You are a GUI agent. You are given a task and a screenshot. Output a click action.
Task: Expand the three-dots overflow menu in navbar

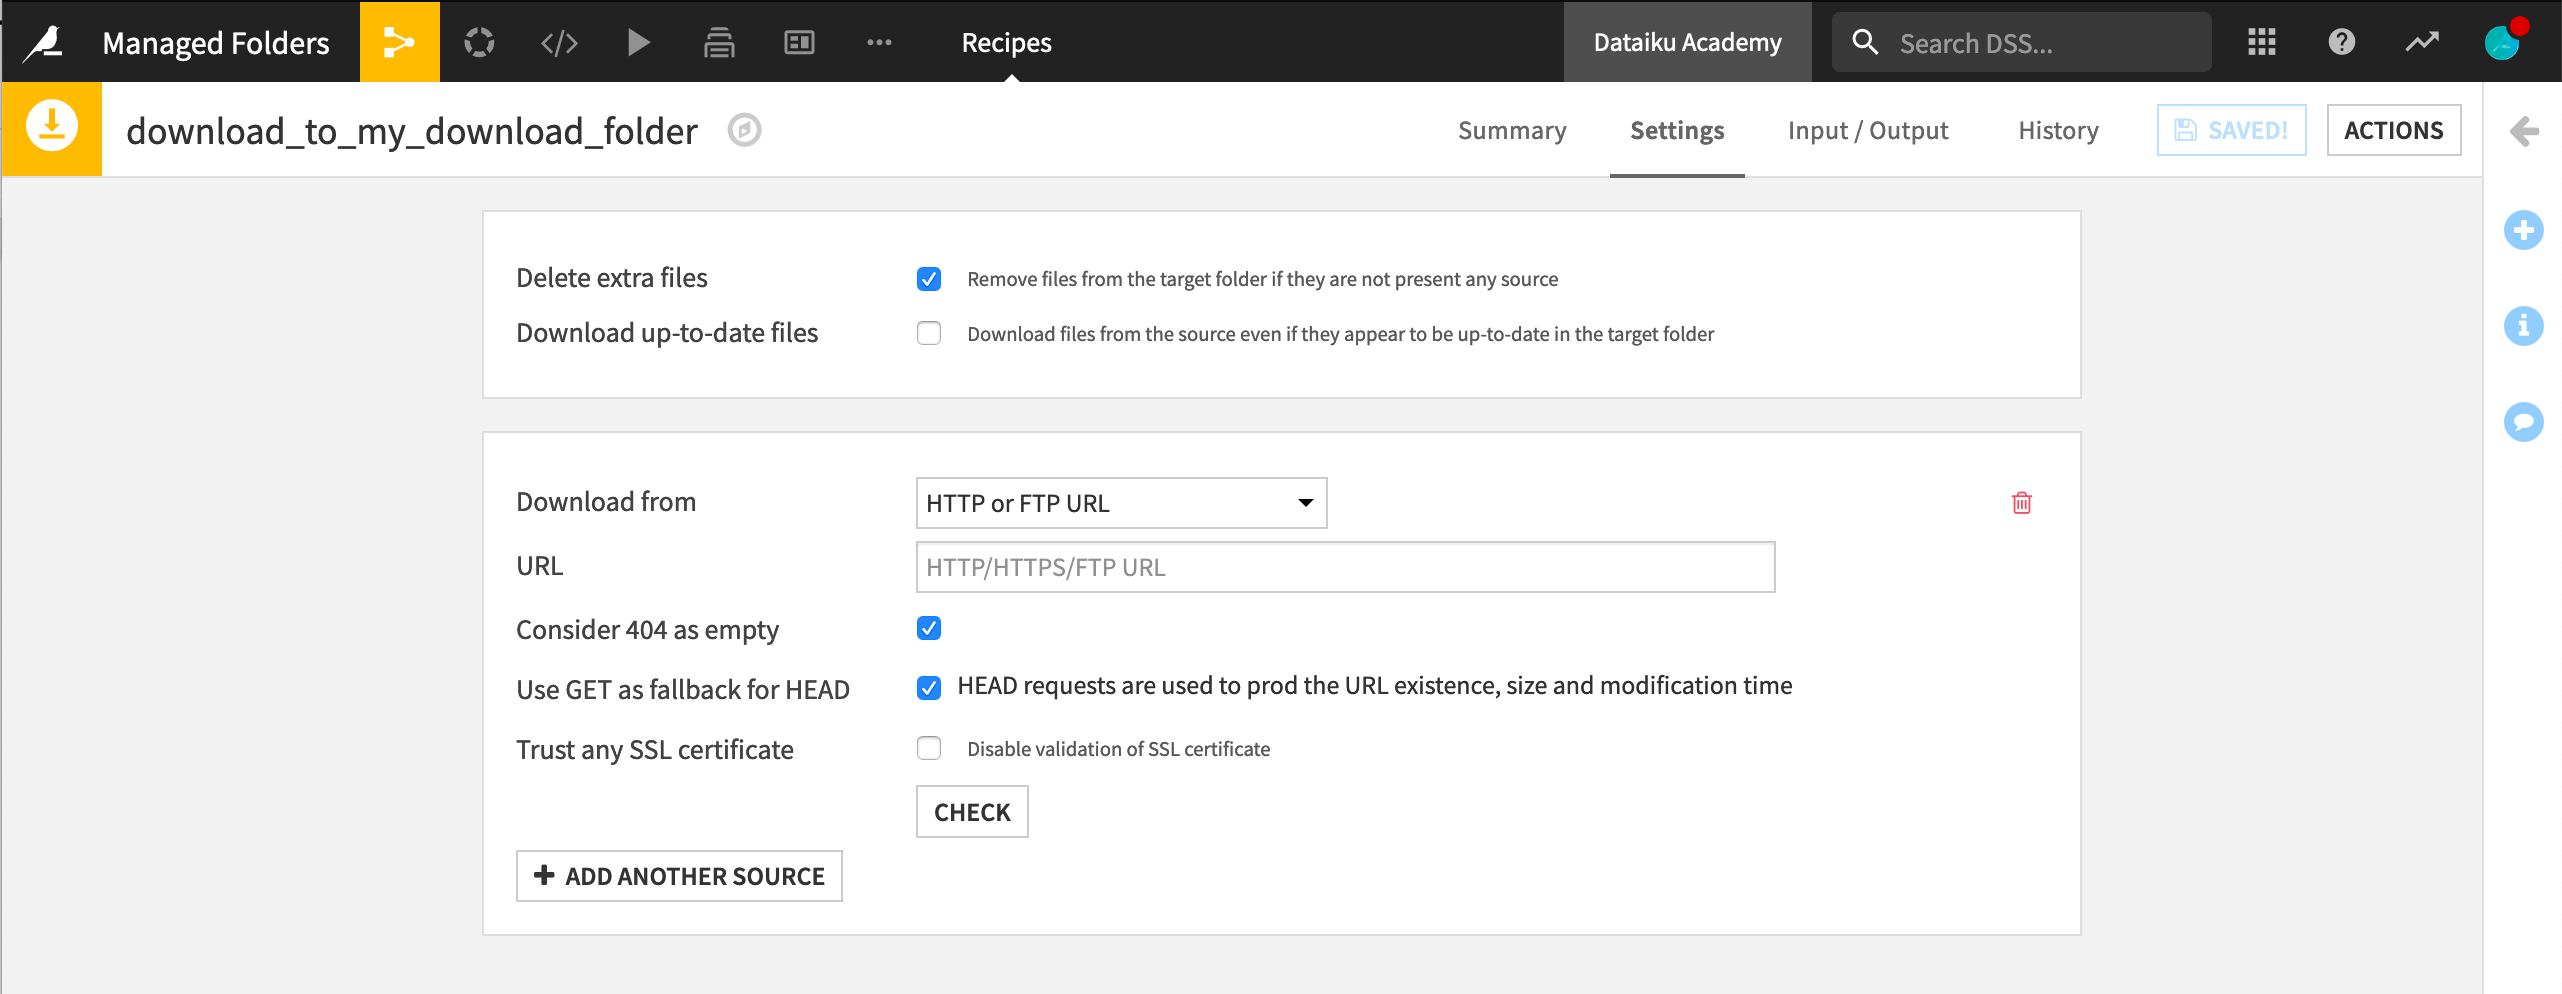coord(879,42)
